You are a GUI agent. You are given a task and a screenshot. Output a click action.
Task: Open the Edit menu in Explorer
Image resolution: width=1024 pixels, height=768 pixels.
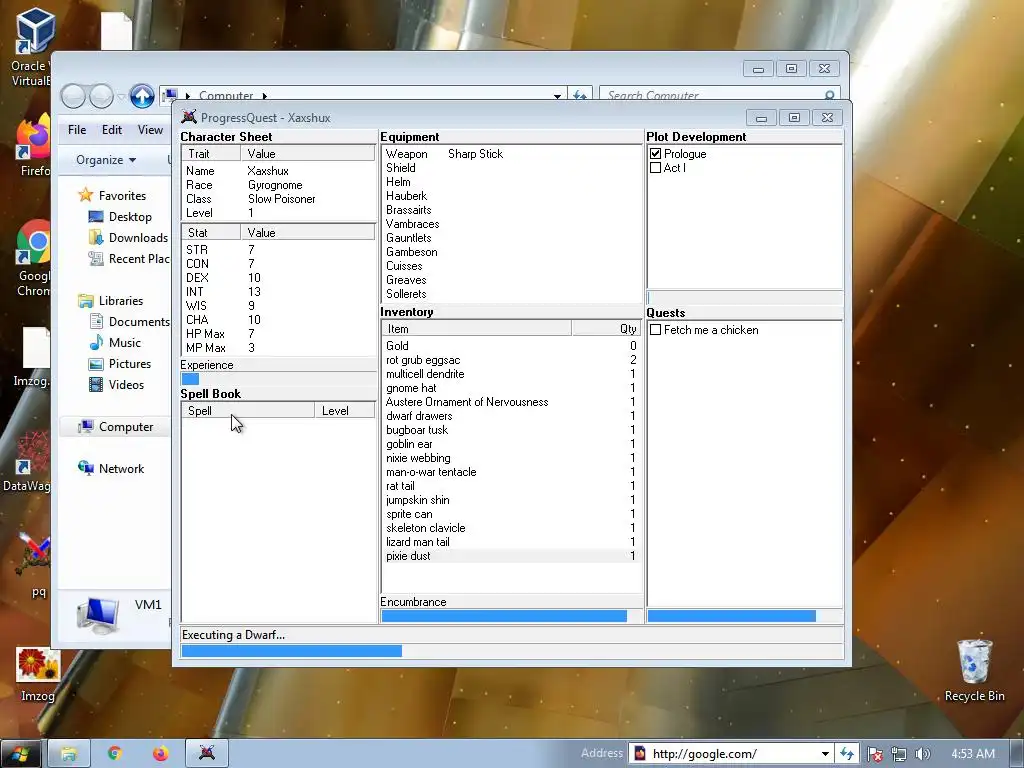[112, 130]
